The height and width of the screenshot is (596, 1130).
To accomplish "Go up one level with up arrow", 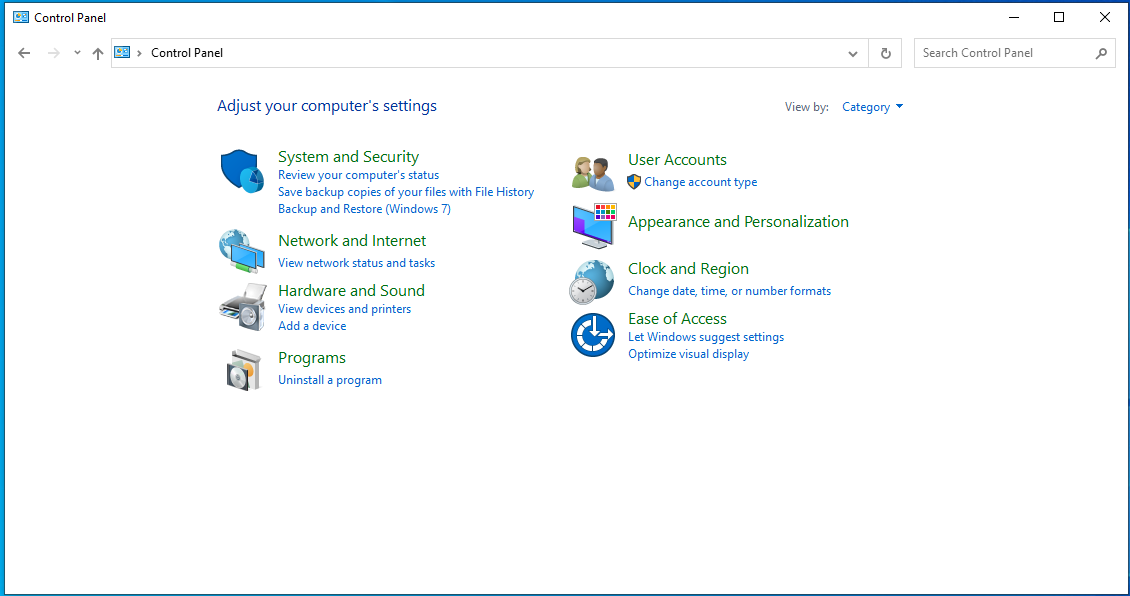I will (98, 53).
